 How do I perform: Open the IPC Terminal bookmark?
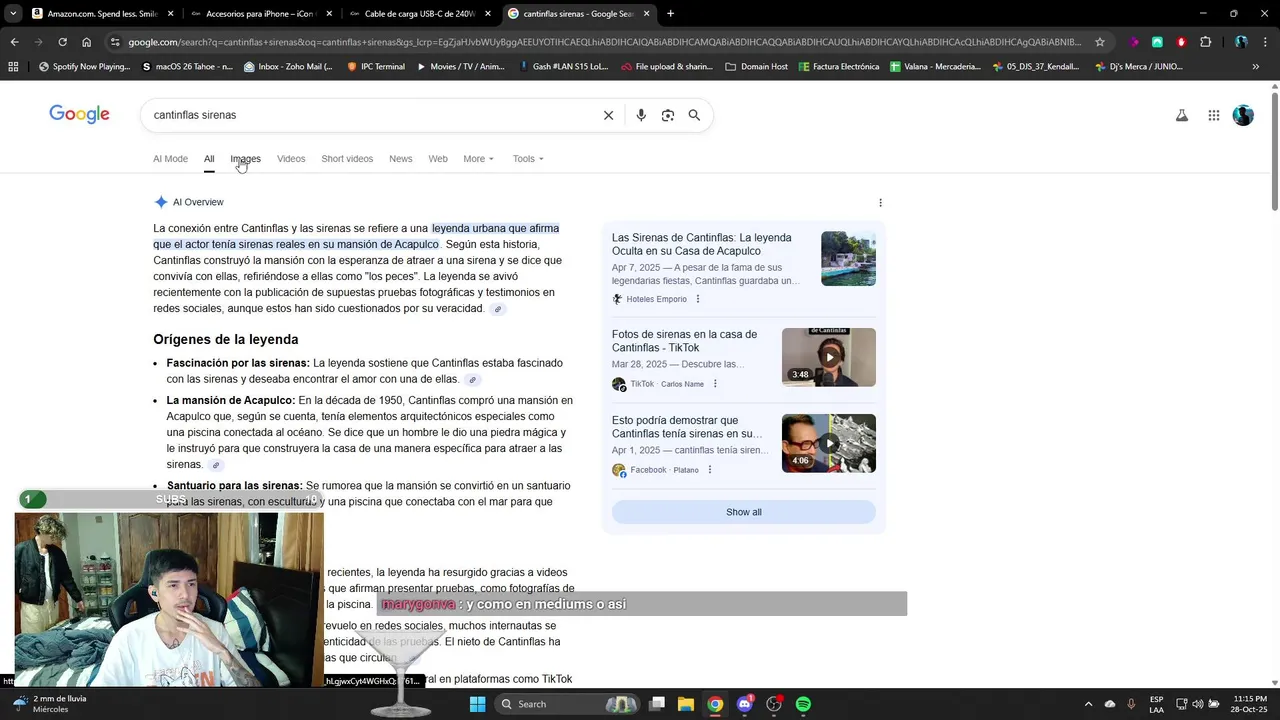tap(375, 66)
